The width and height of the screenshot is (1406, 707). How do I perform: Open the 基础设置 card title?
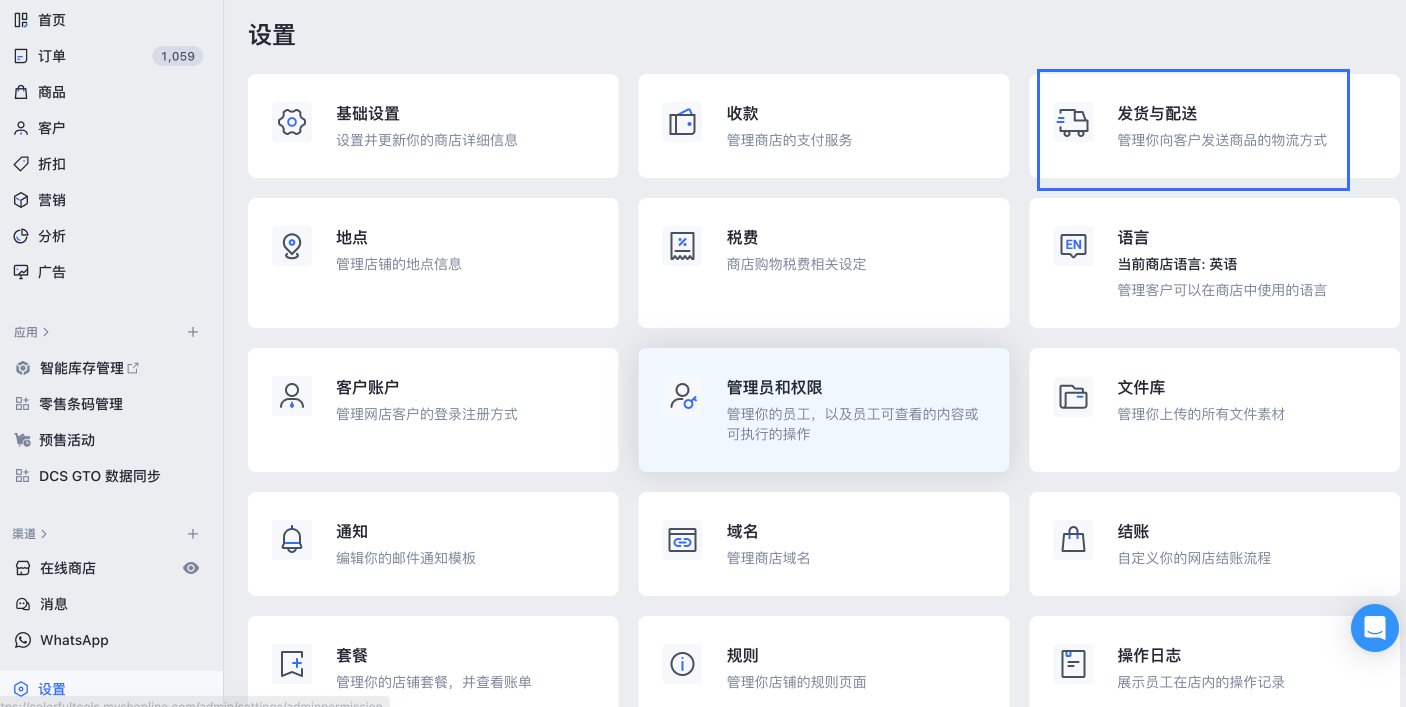[x=368, y=114]
